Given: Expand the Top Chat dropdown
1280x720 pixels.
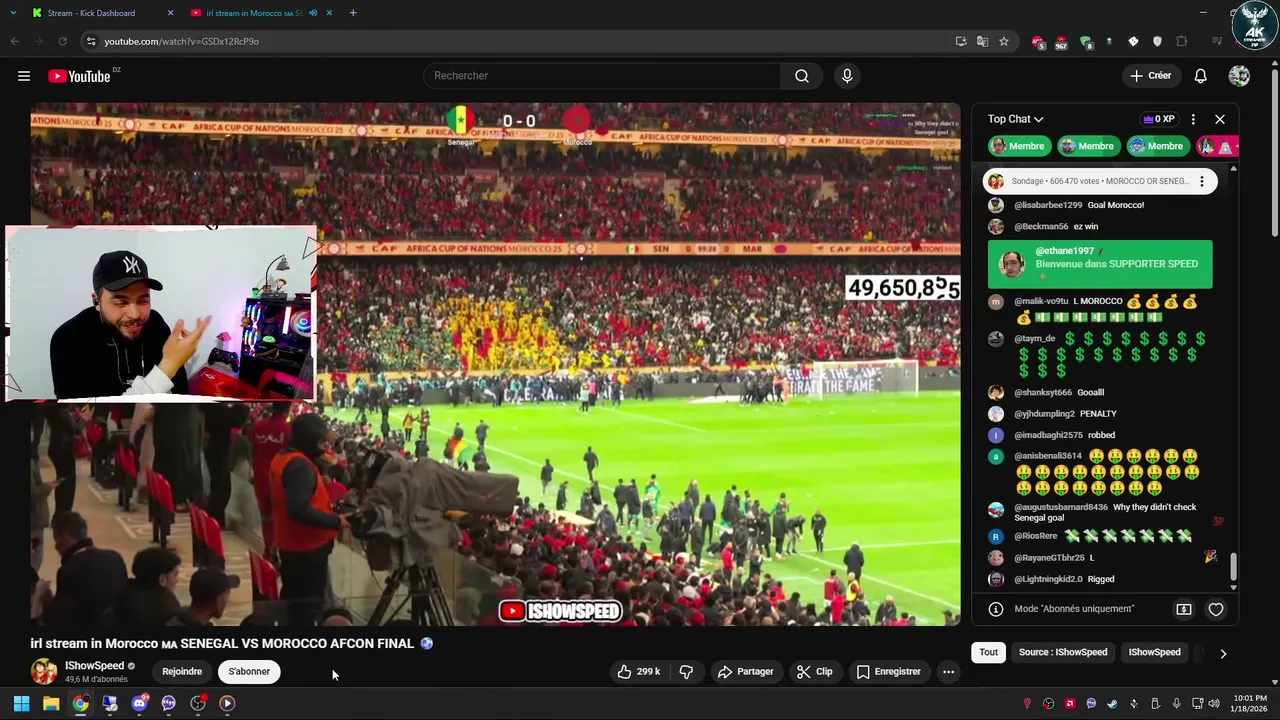Looking at the screenshot, I should [1015, 119].
